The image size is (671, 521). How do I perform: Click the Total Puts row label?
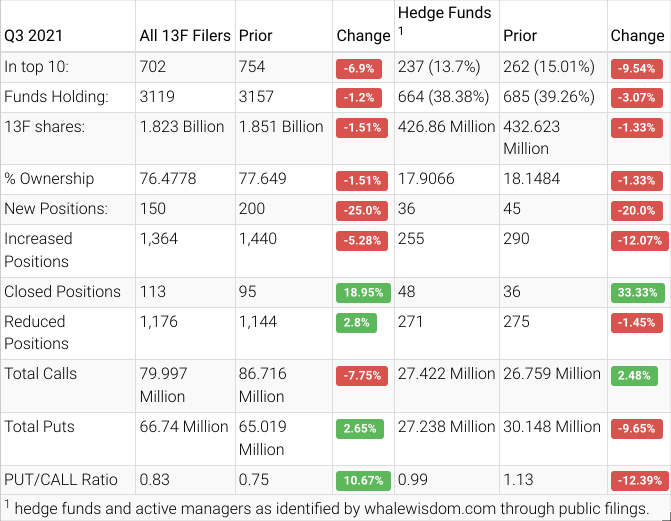tap(40, 427)
